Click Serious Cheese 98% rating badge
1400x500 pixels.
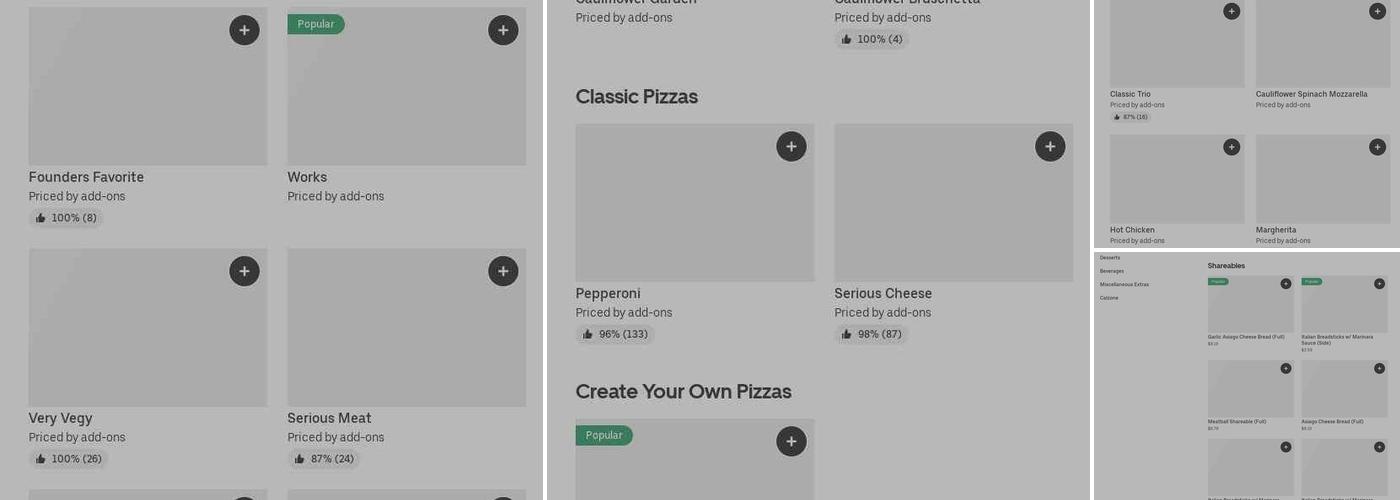click(x=871, y=334)
